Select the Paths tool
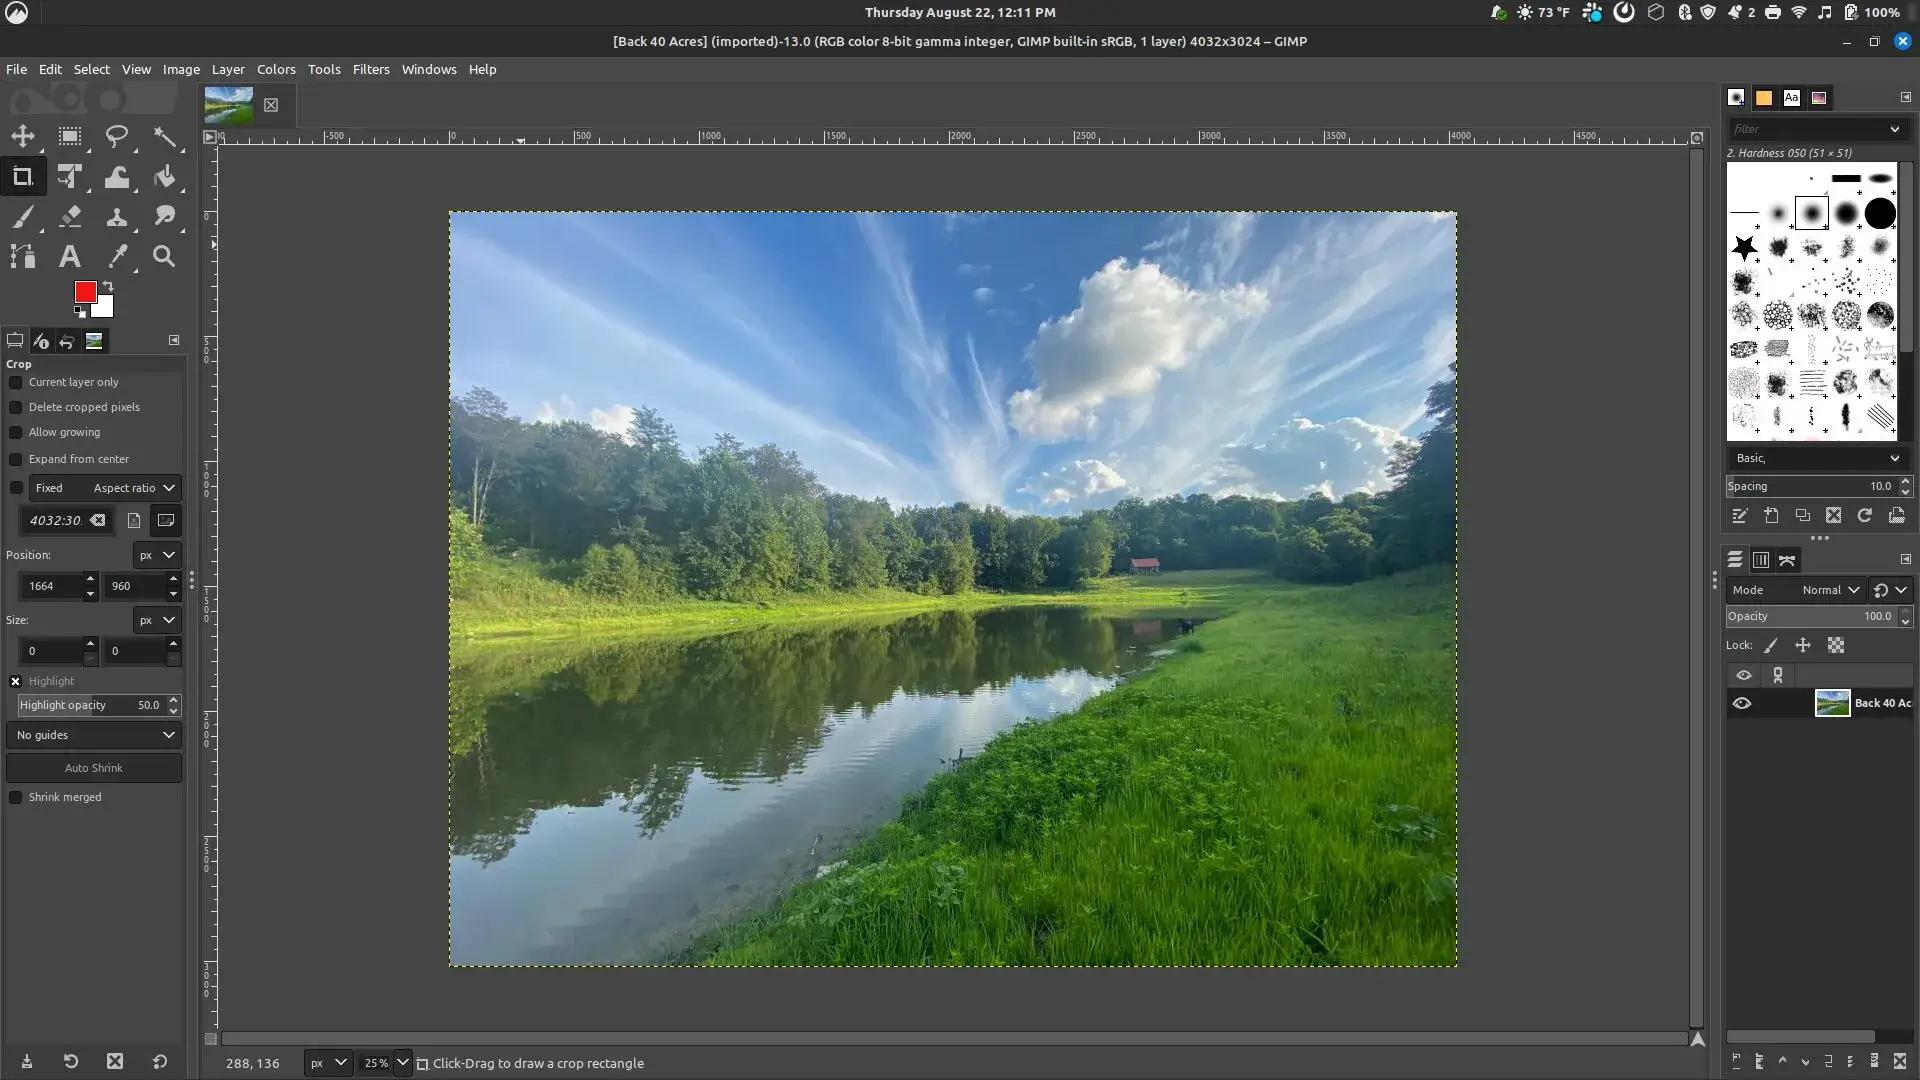The width and height of the screenshot is (1920, 1080). point(22,257)
